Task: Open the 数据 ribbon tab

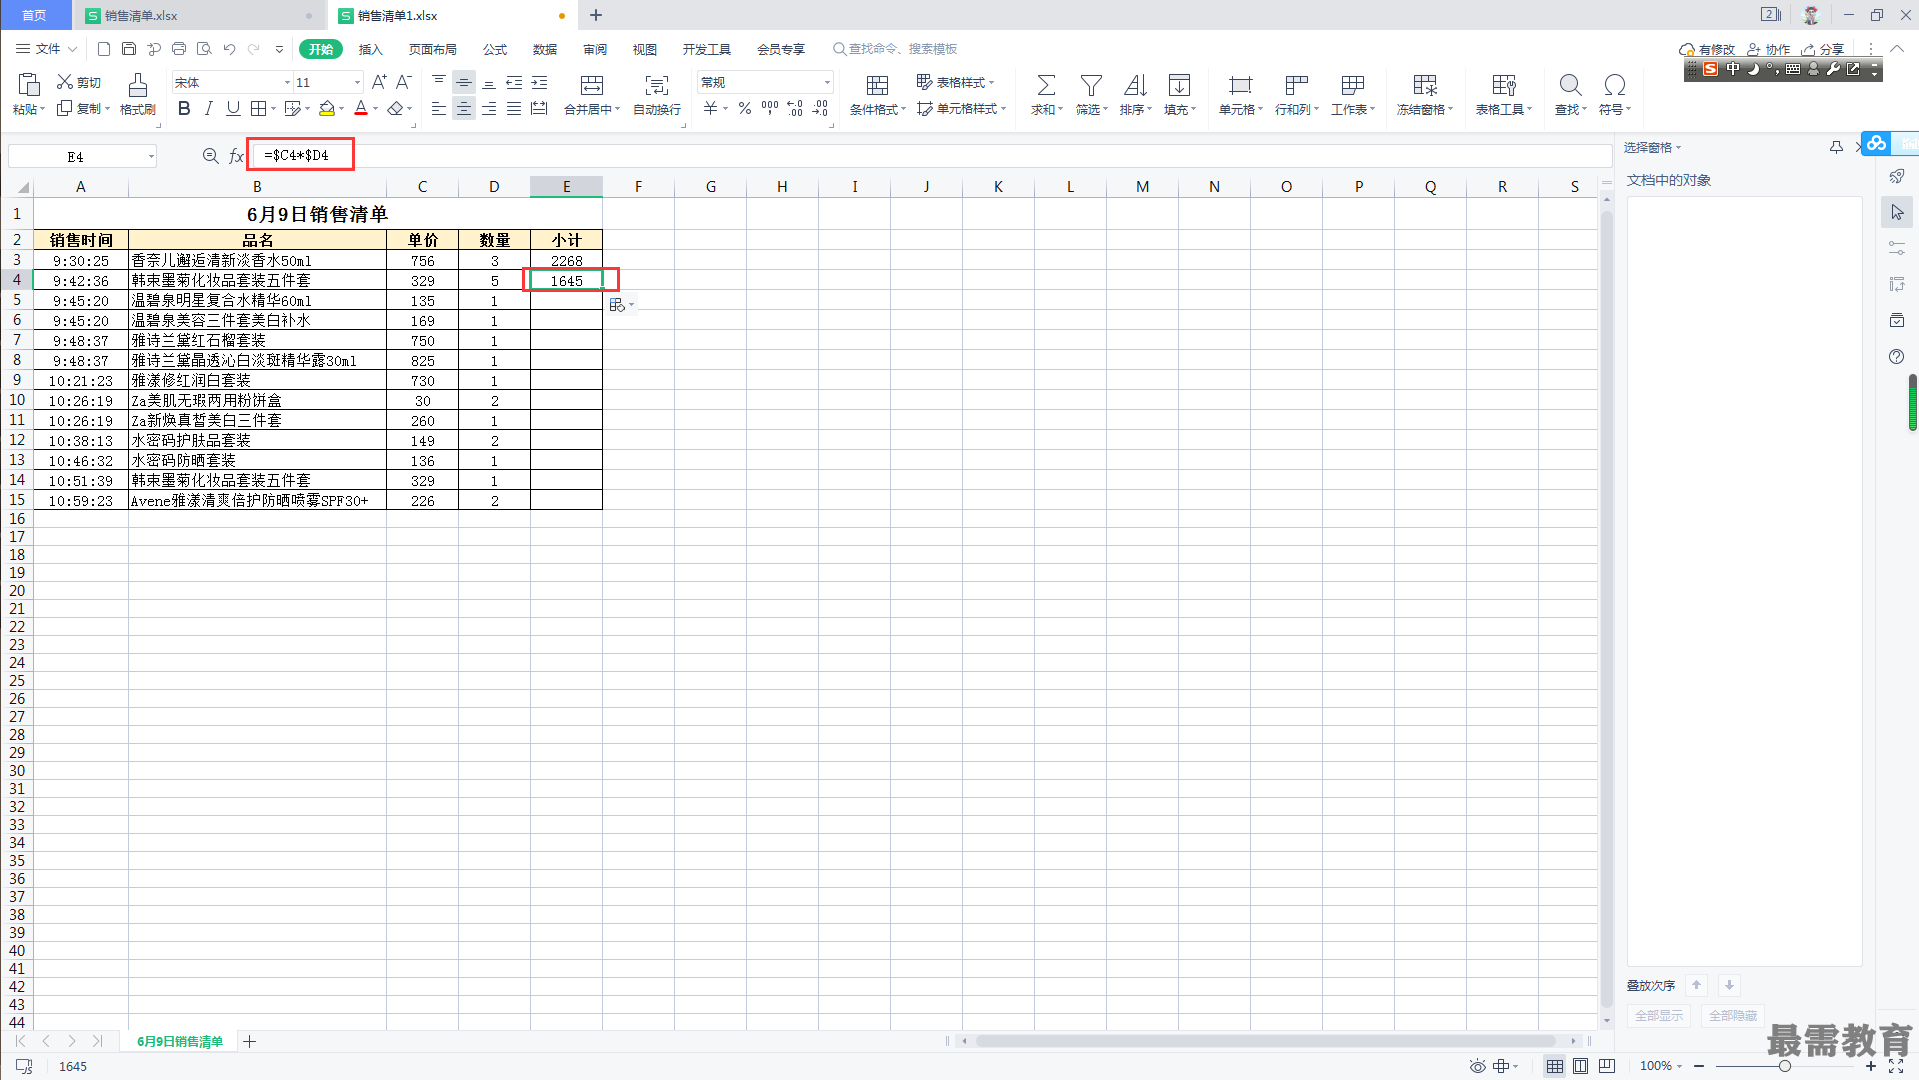Action: 545,49
